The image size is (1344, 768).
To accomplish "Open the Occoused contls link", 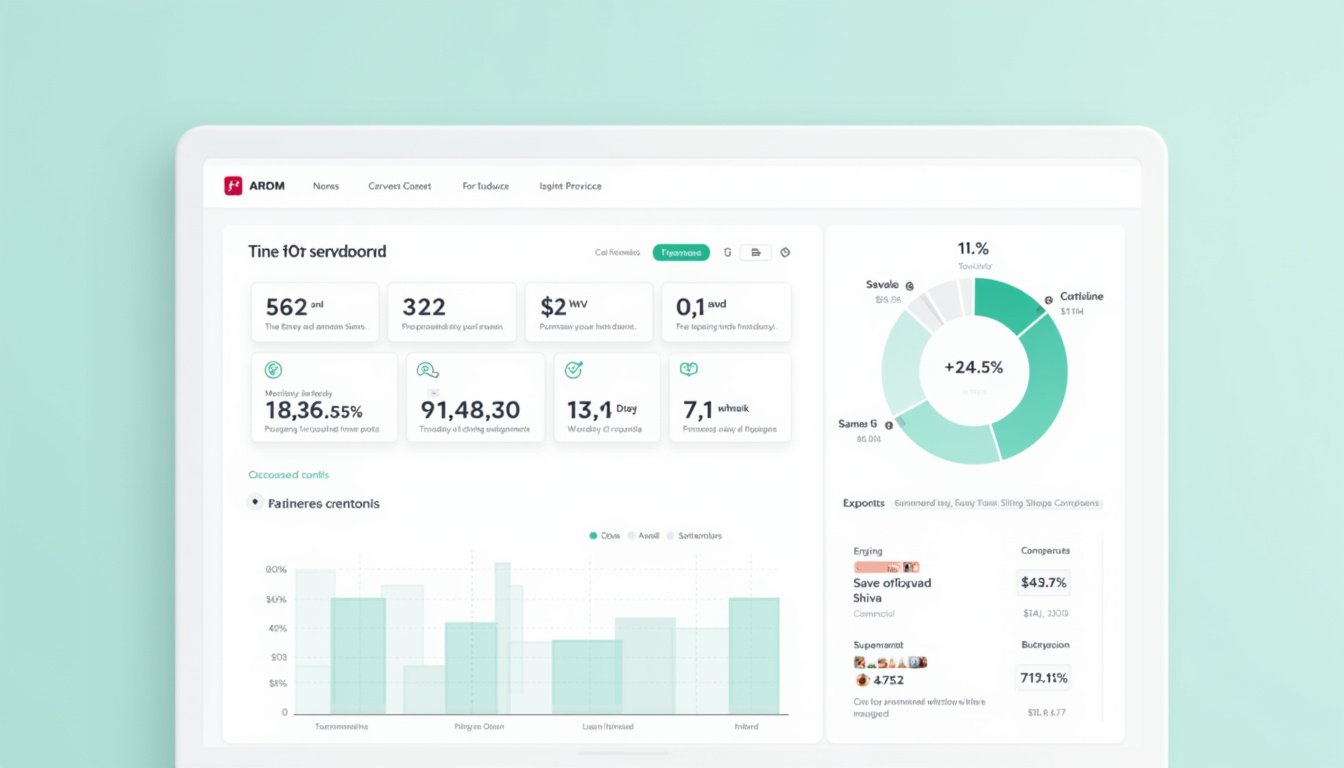I will (x=288, y=474).
